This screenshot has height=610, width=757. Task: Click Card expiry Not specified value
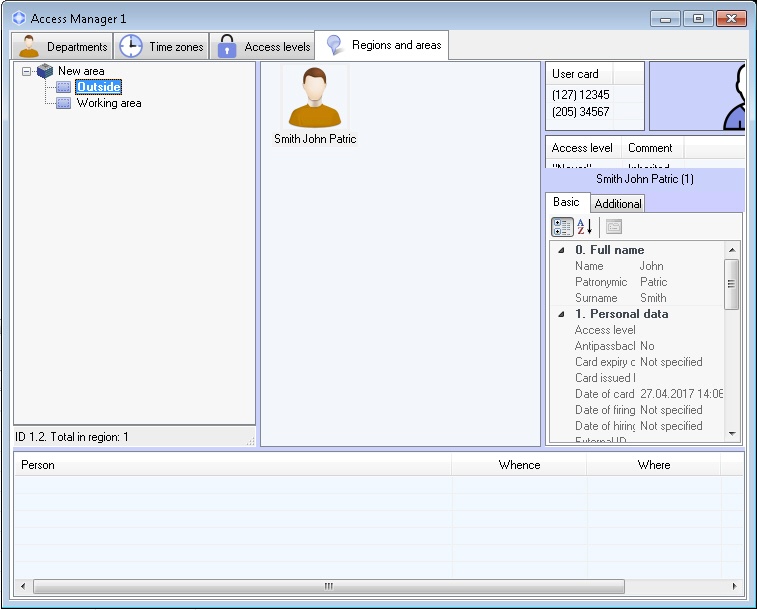click(671, 362)
